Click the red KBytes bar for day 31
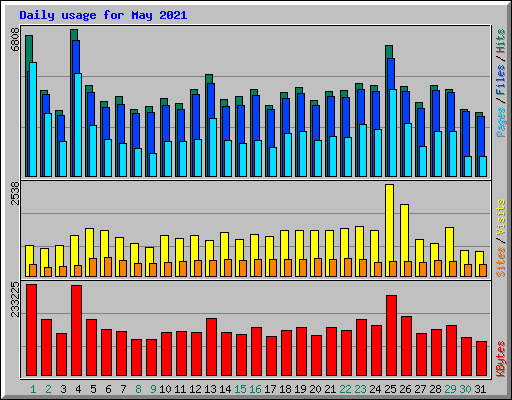 click(x=481, y=359)
